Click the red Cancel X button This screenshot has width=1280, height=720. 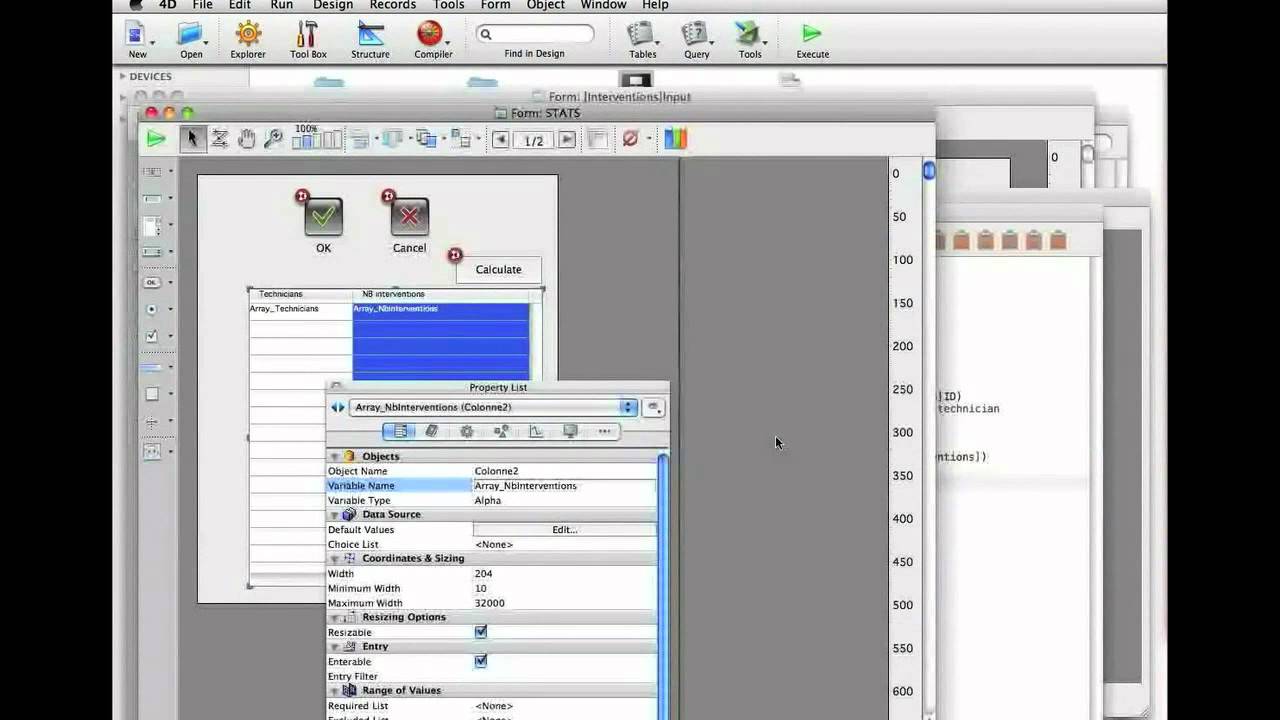pyautogui.click(x=409, y=217)
